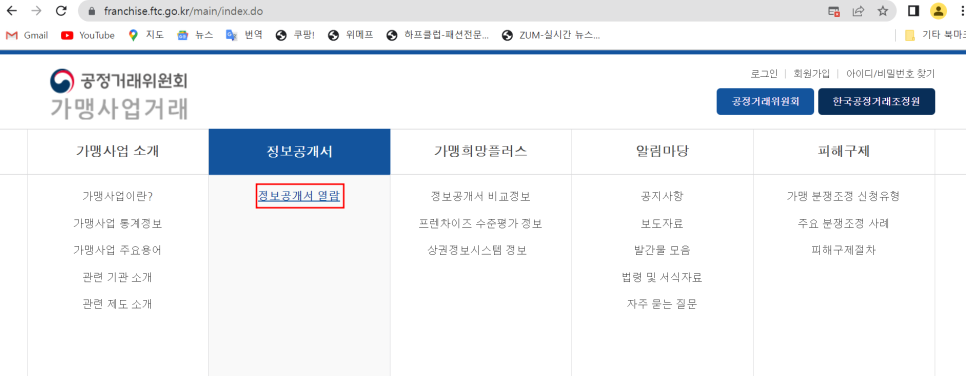Open 공지사항 under 알림마당
The image size is (966, 376).
tap(662, 197)
